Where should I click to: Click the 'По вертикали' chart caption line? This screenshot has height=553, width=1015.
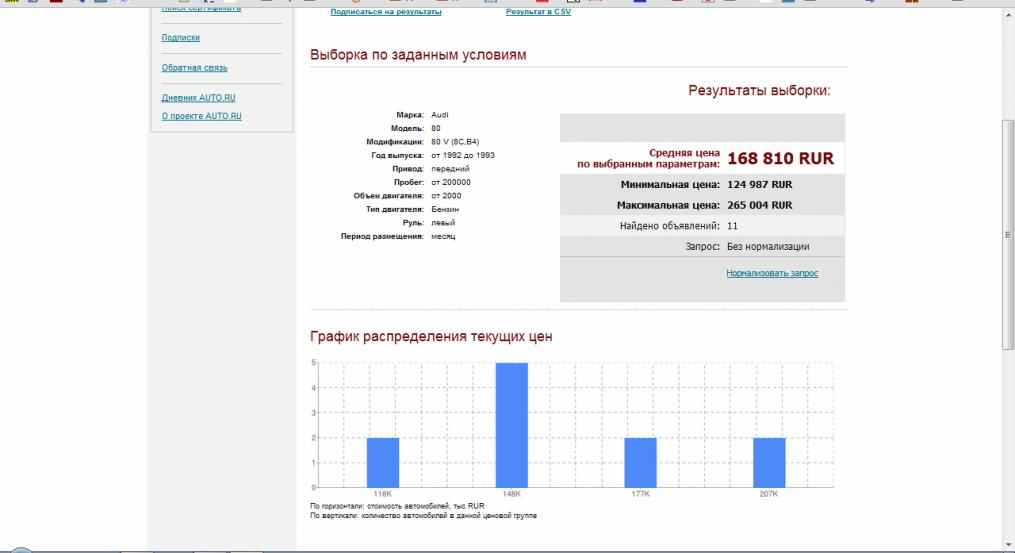tap(423, 516)
